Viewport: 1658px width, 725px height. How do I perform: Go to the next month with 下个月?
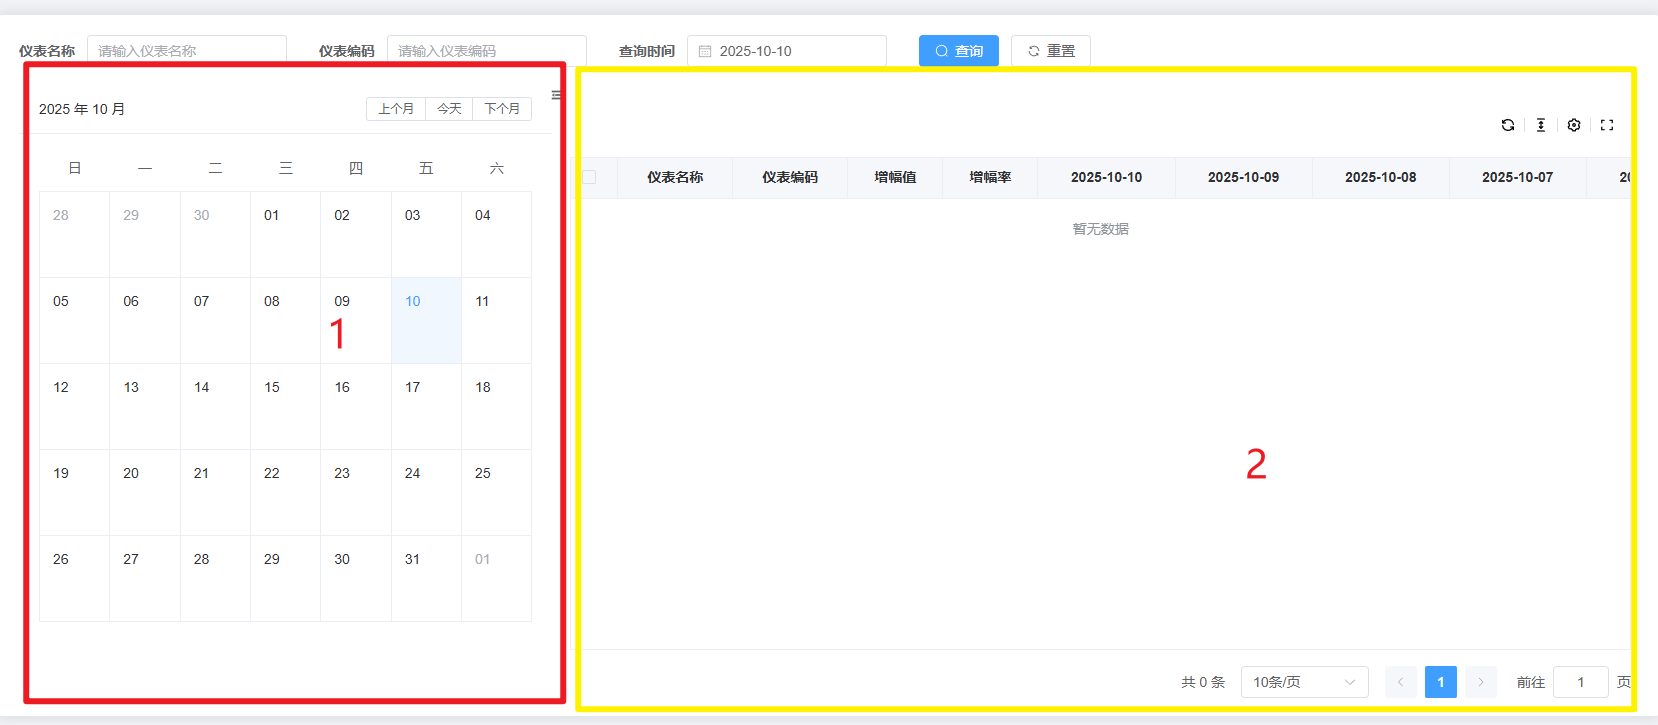click(x=502, y=108)
